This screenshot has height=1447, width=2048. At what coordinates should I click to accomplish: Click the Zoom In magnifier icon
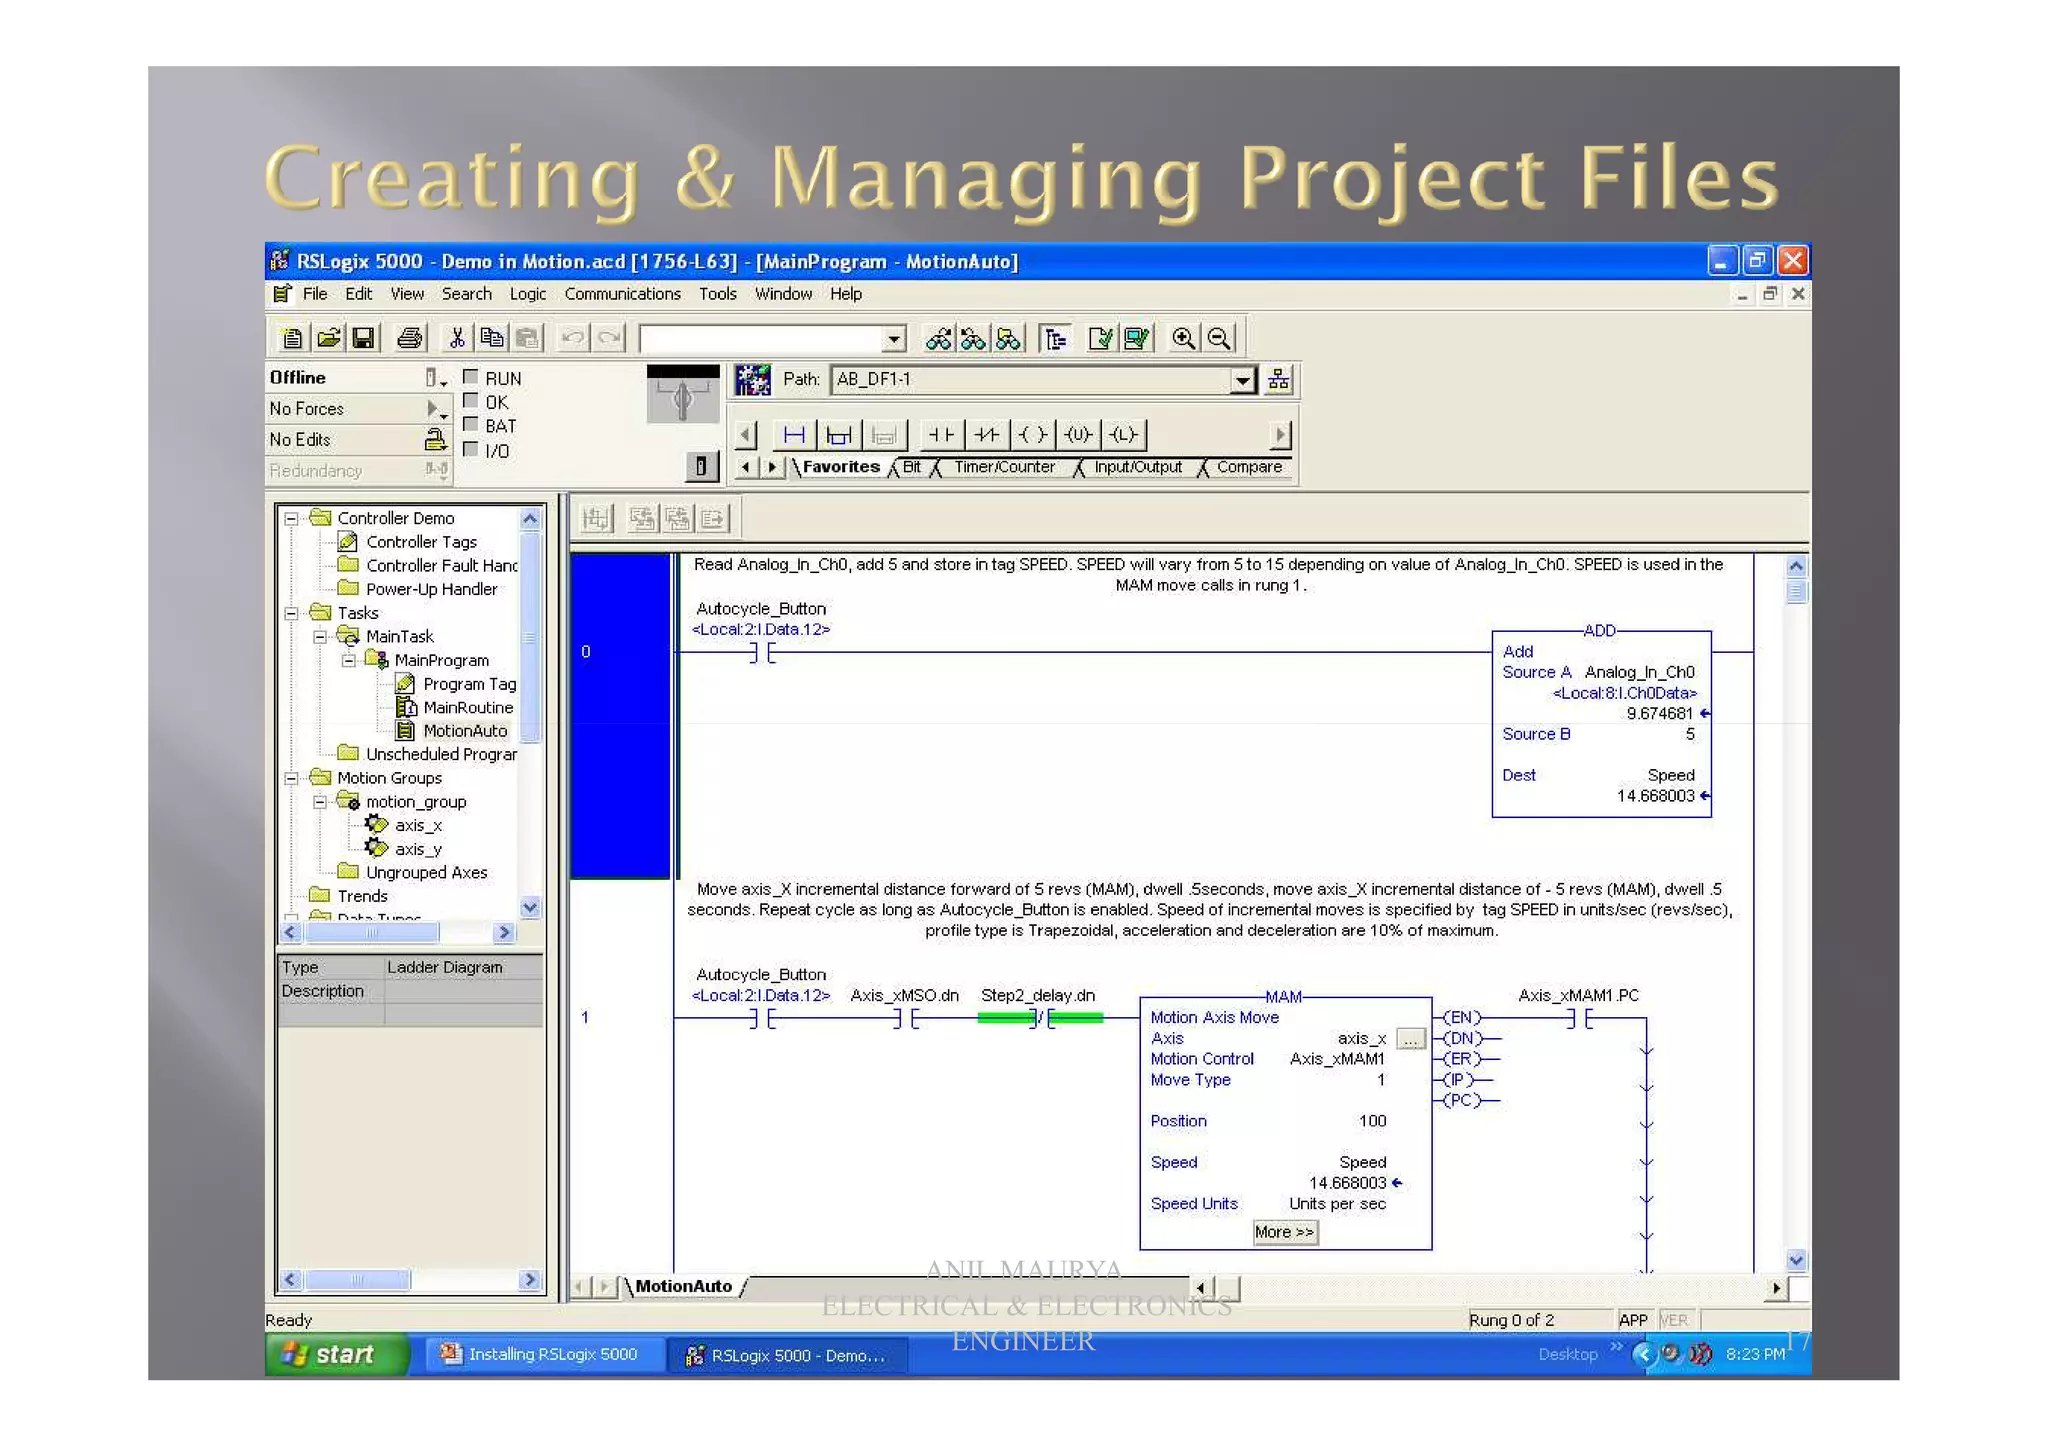point(1183,339)
